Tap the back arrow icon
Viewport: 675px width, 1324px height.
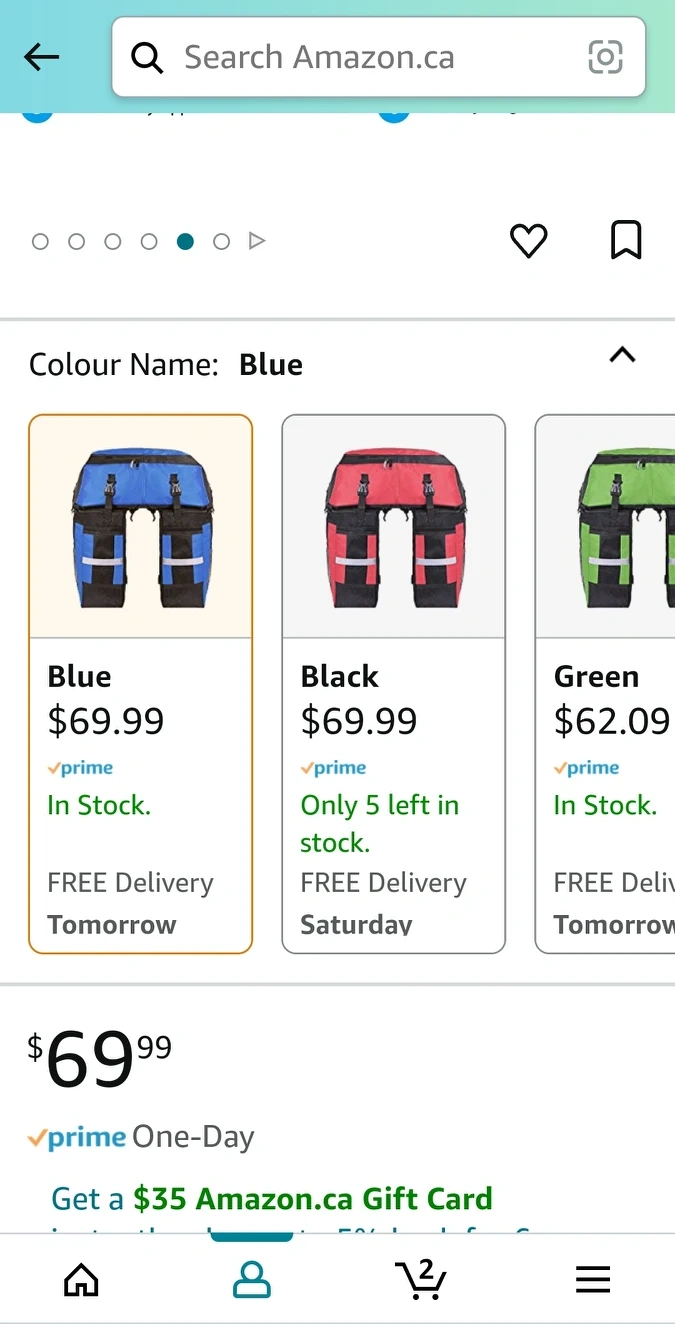[42, 58]
